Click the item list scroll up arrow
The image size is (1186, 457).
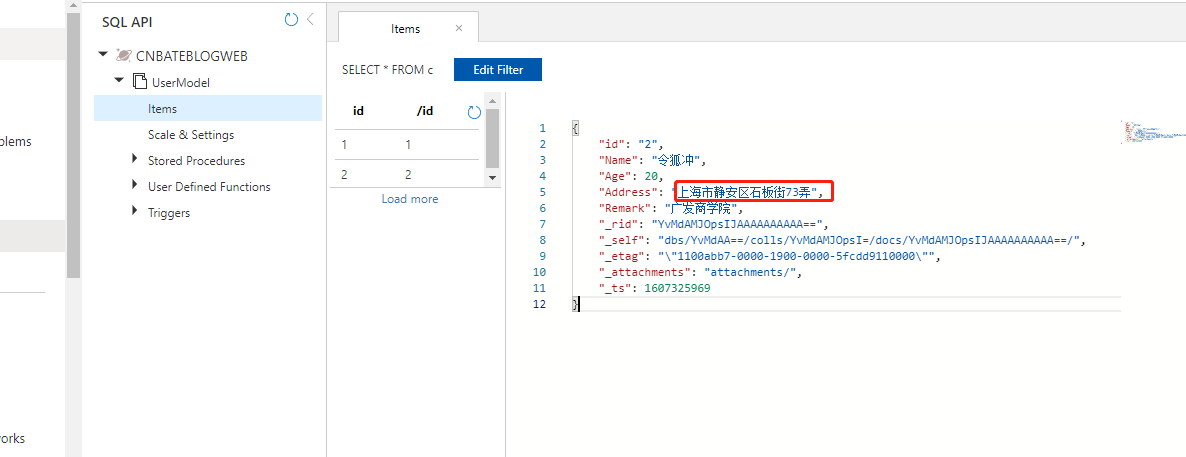tap(492, 101)
